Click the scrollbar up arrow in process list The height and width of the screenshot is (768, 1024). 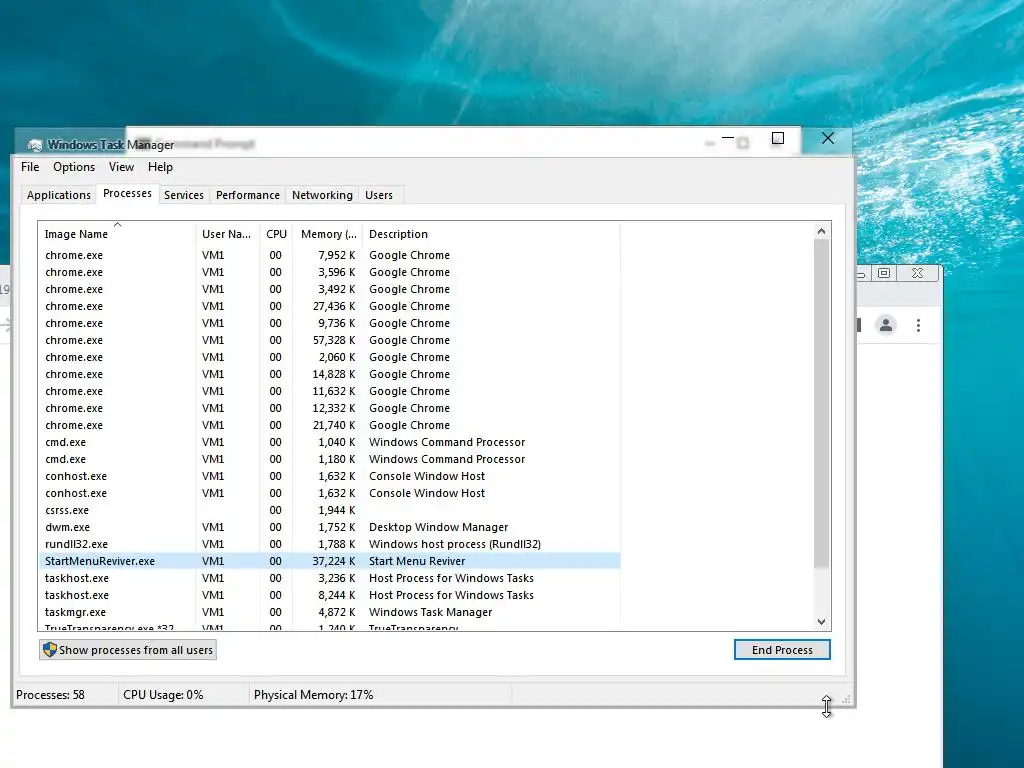click(822, 231)
